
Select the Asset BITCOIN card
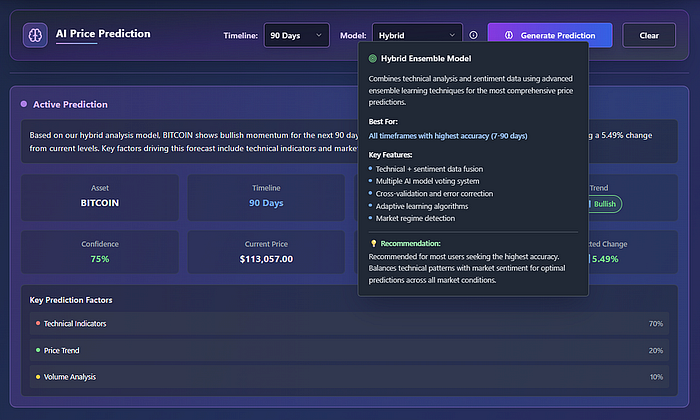tap(100, 196)
